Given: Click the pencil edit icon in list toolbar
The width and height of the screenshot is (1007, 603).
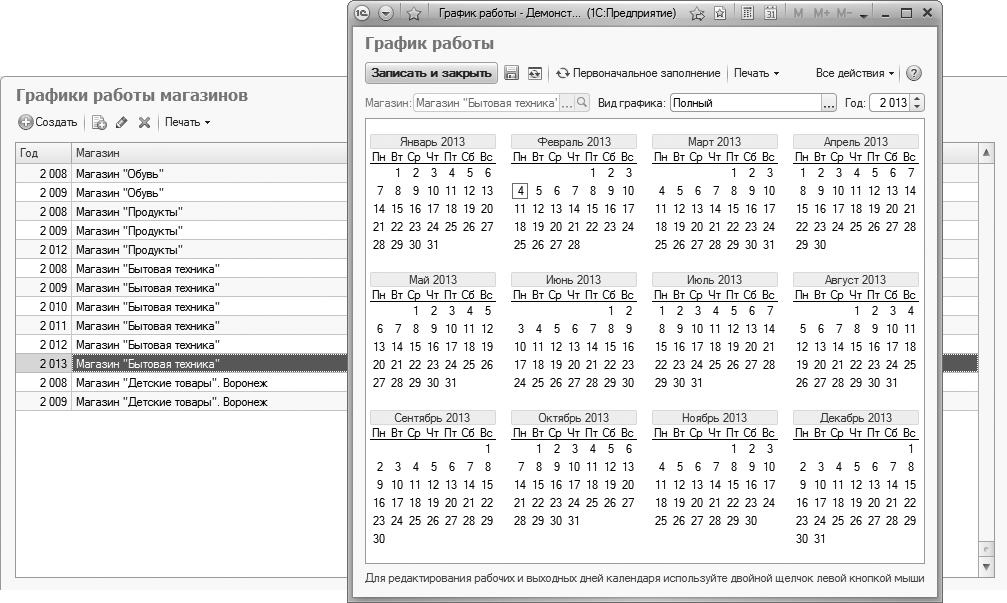Looking at the screenshot, I should click(122, 123).
